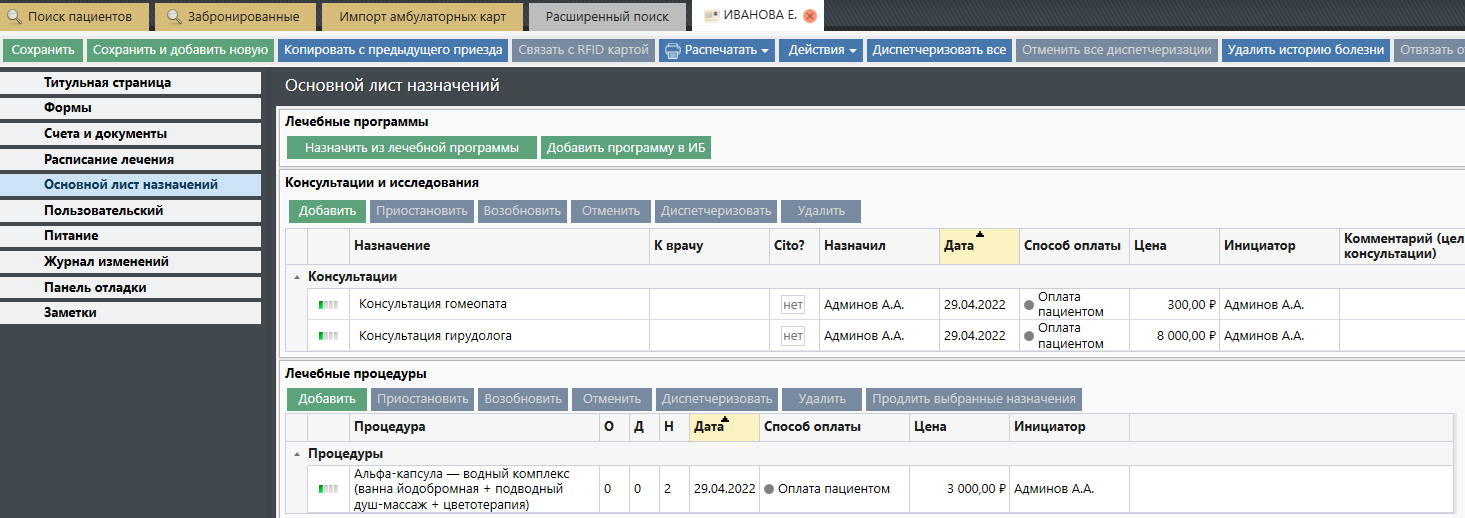Click Назначить из лечебной программы button

pos(412,148)
